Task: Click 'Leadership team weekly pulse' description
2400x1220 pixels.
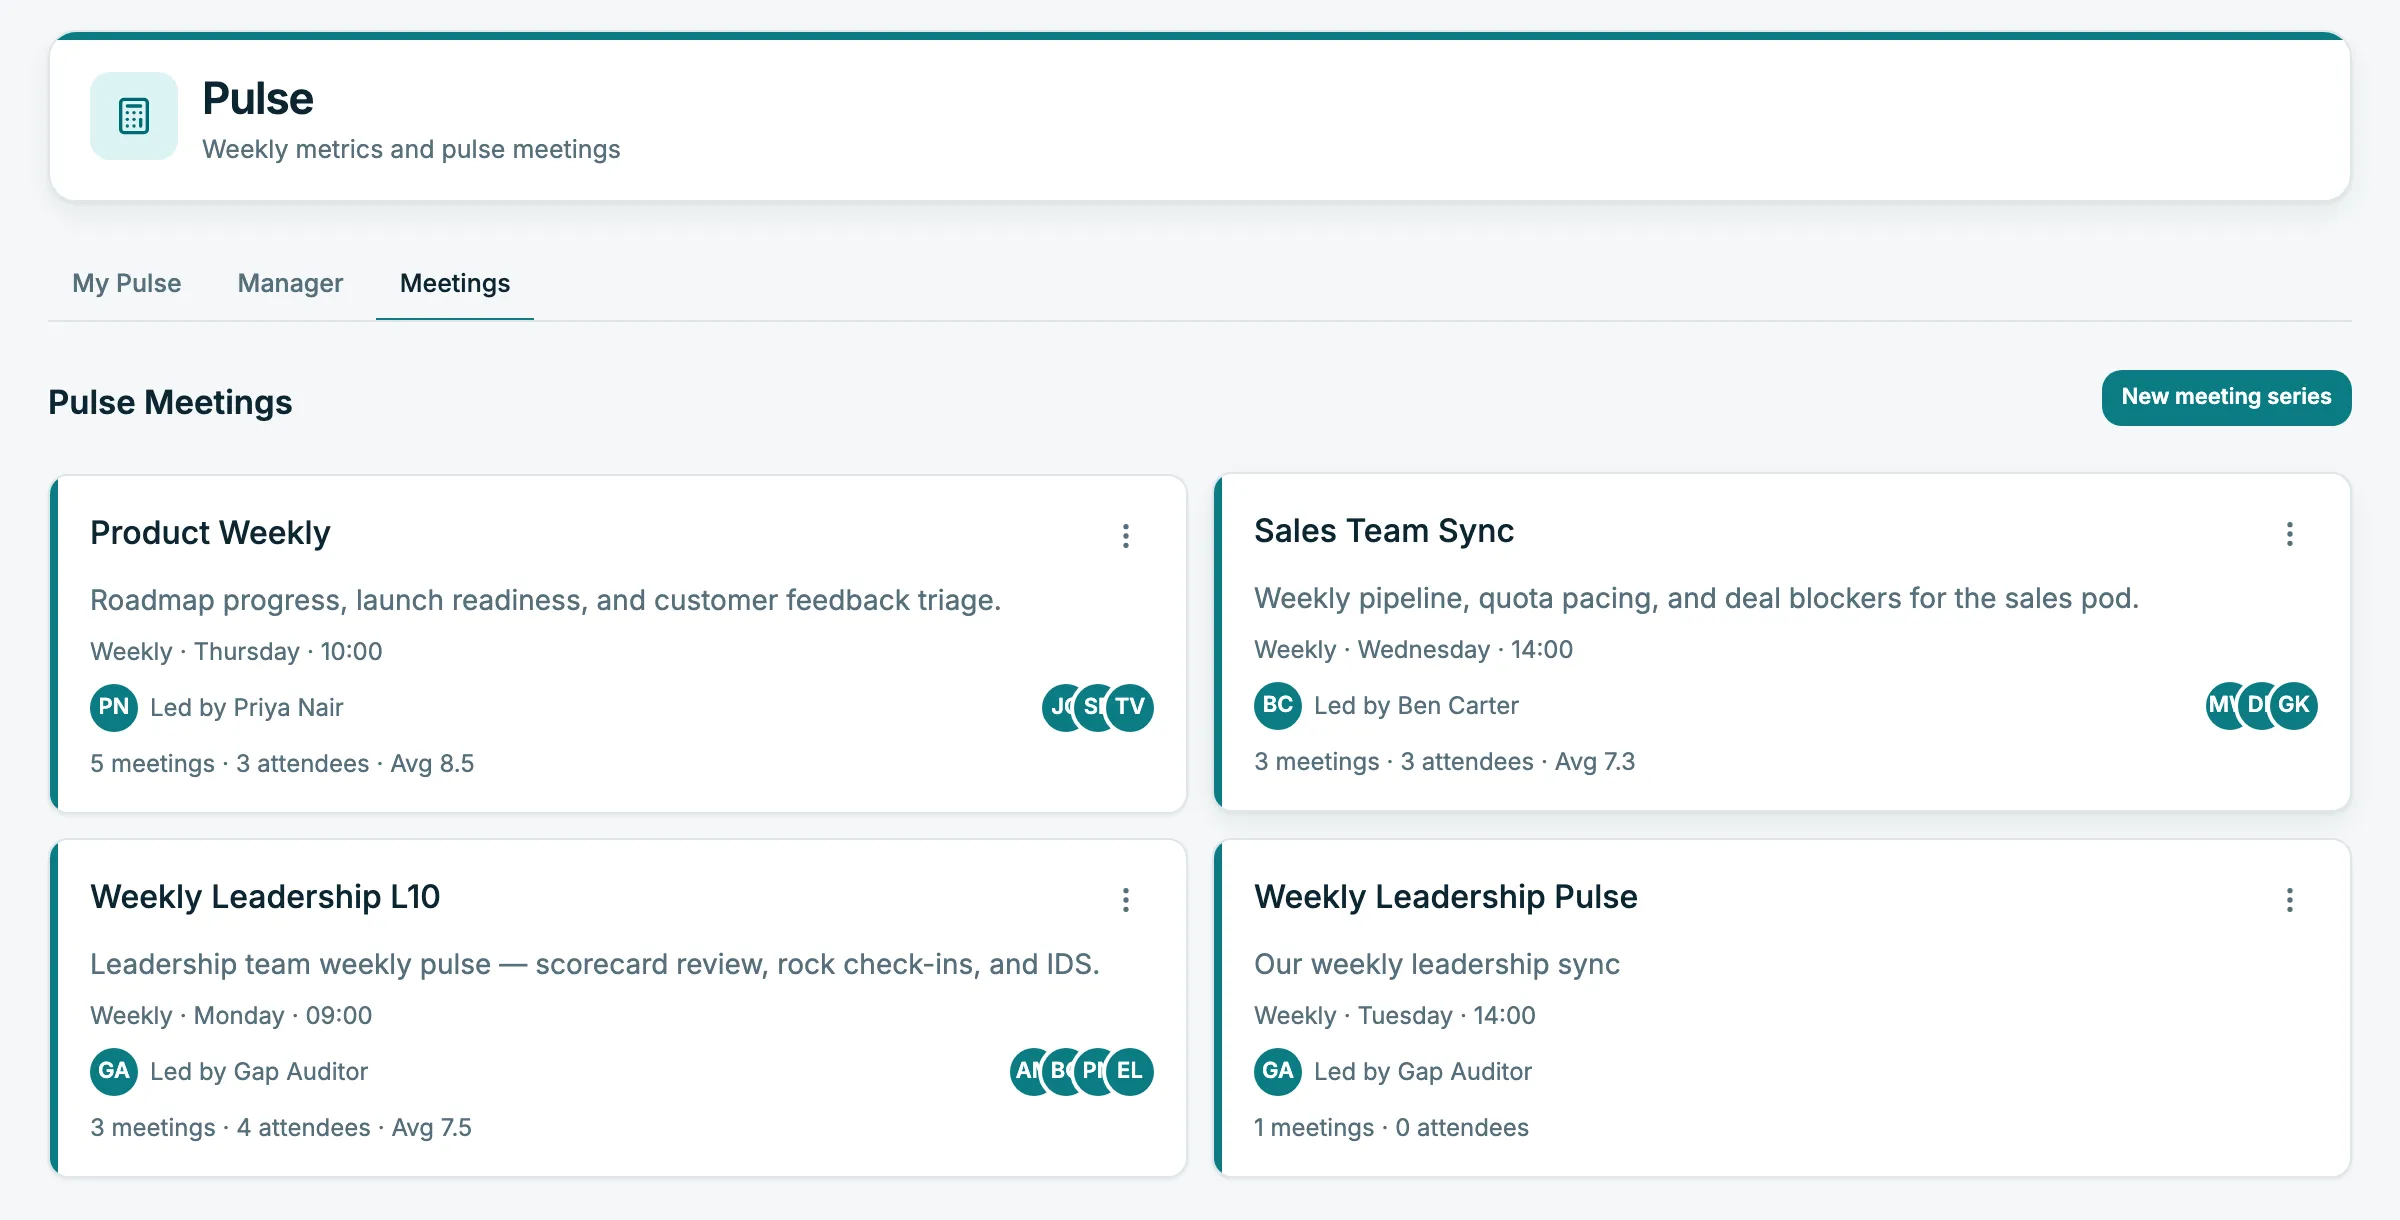Action: click(x=595, y=964)
